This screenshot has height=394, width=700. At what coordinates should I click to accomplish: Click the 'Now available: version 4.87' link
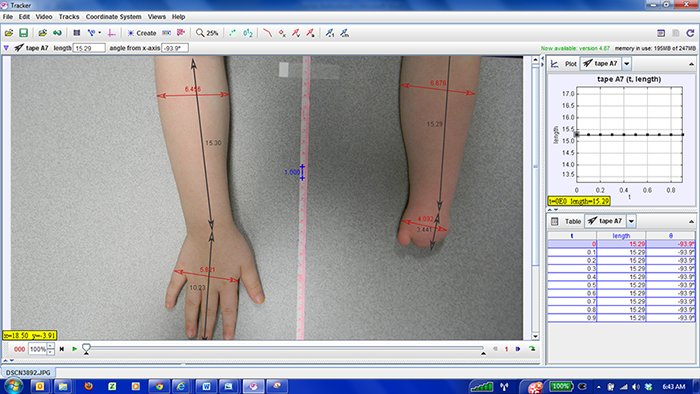[575, 48]
